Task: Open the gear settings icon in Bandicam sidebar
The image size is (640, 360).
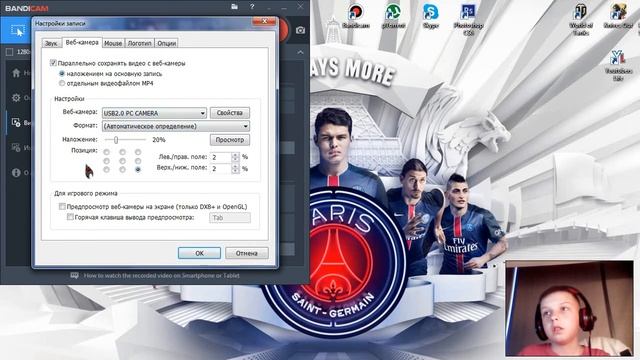Action: coord(16,98)
